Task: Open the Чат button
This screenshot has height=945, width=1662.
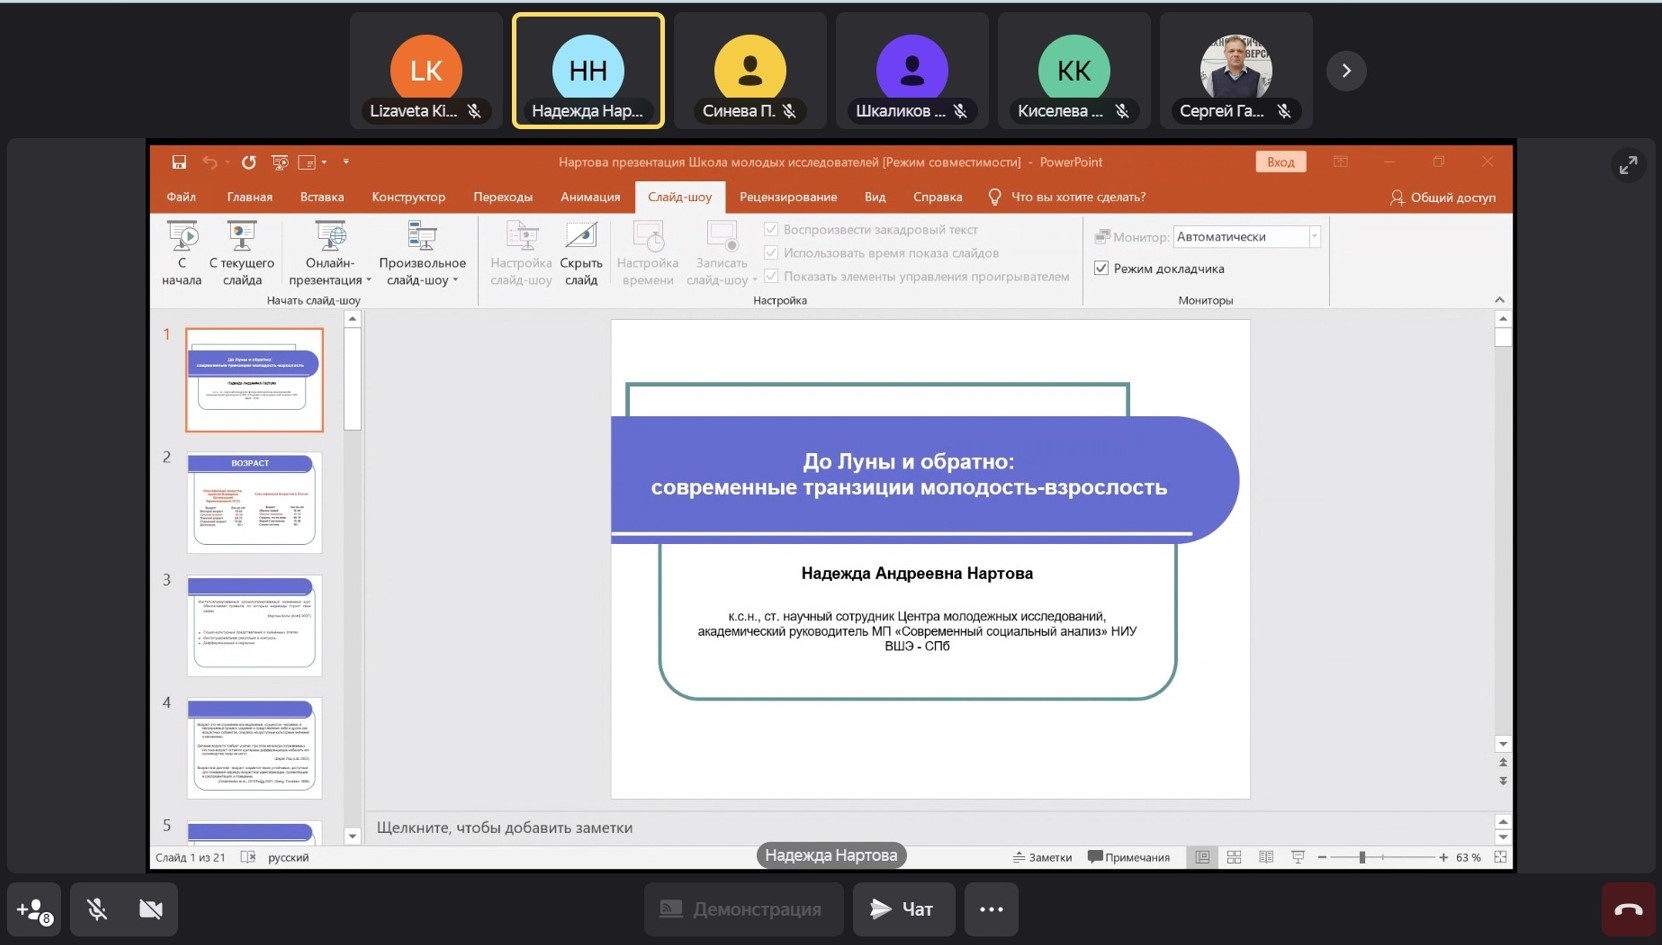Action: pos(903,909)
